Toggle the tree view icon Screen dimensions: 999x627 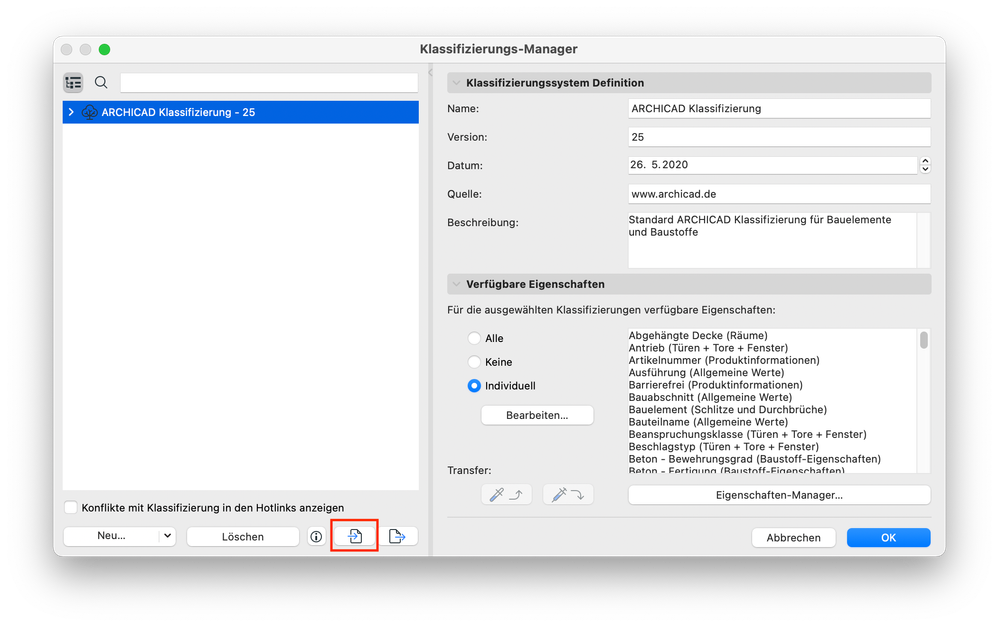[x=73, y=82]
